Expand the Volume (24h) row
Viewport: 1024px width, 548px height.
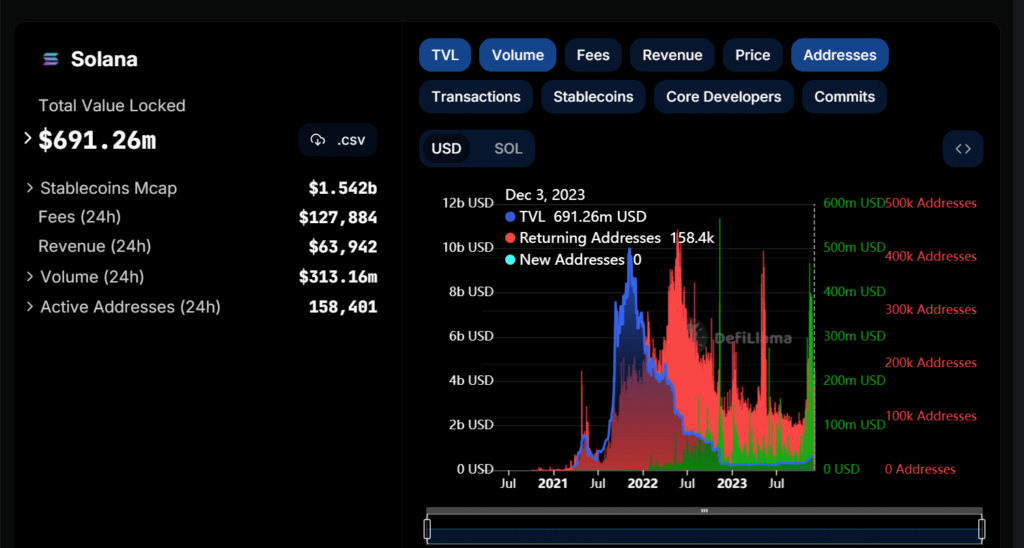pos(29,277)
